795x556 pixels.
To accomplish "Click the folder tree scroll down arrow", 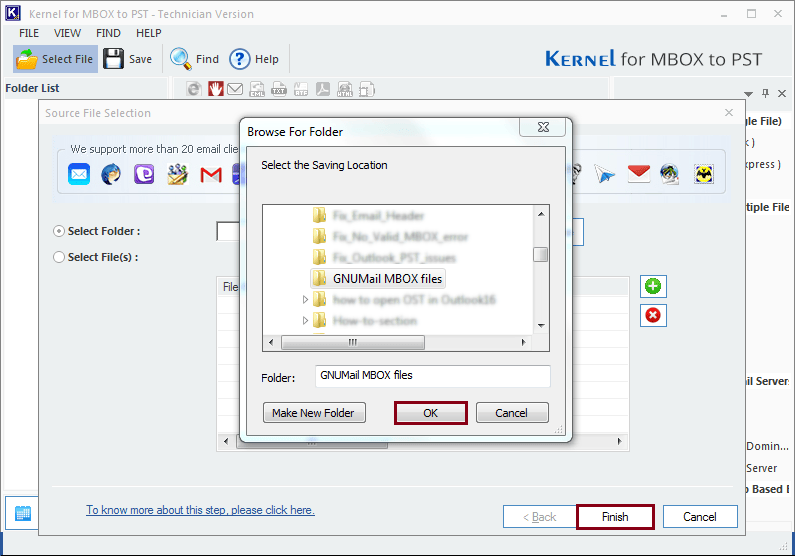I will (541, 325).
